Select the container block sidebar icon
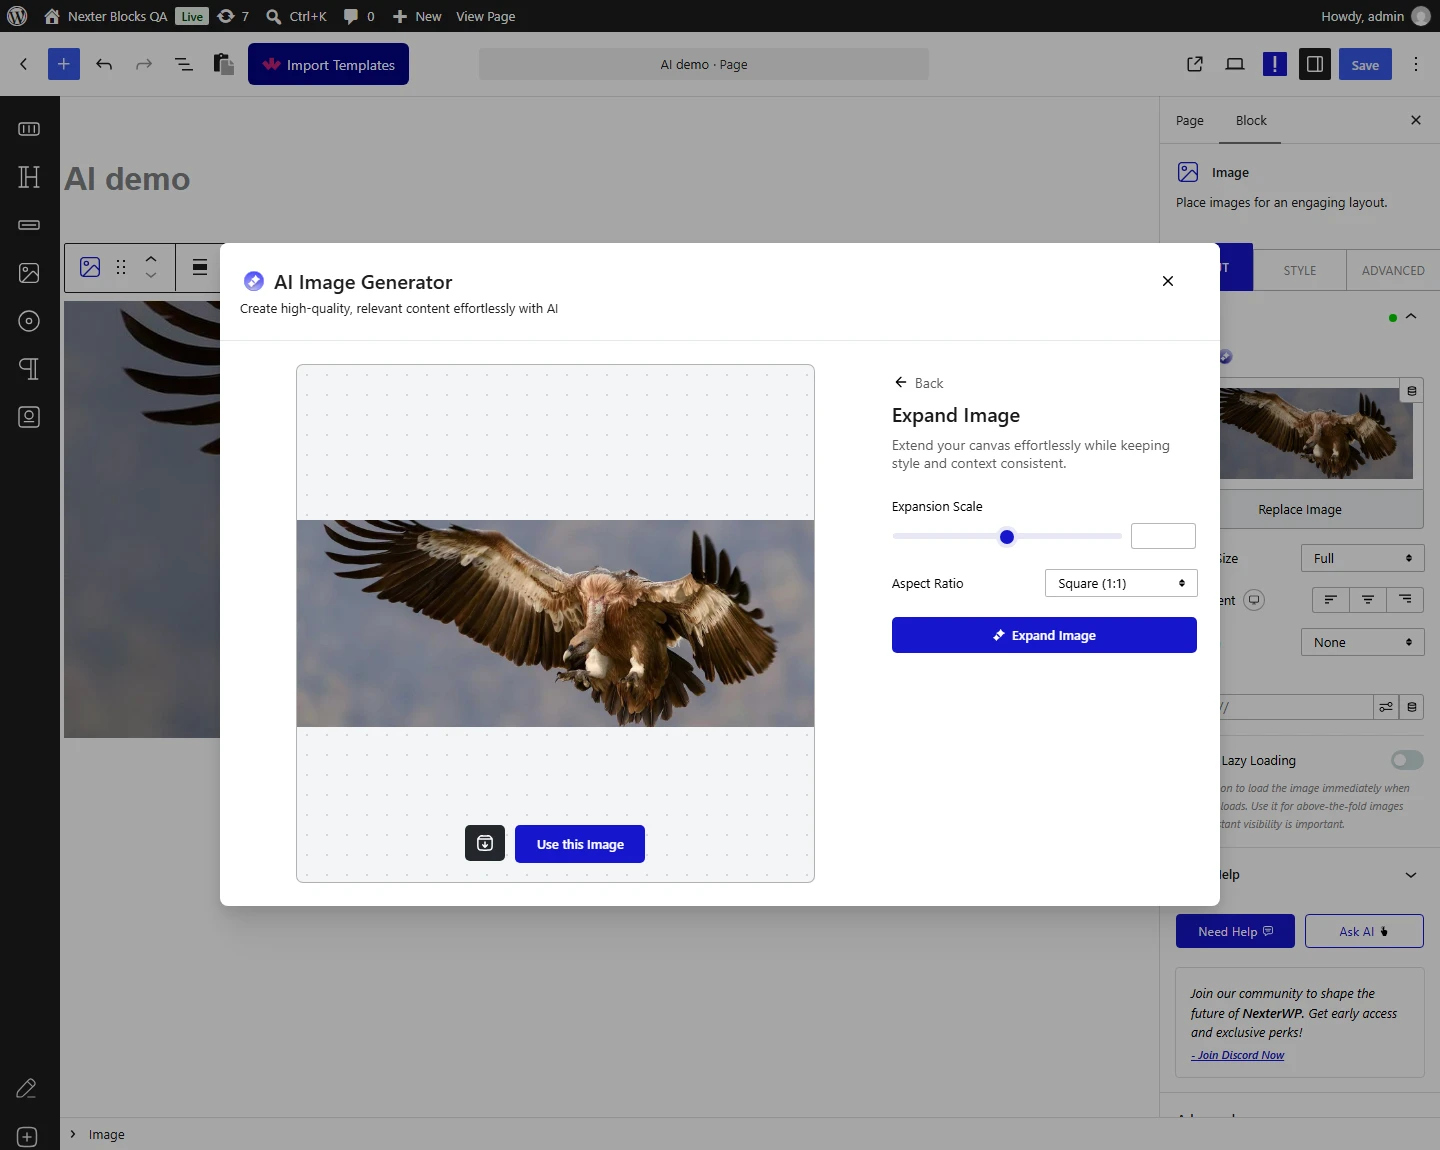The width and height of the screenshot is (1440, 1150). (29, 129)
